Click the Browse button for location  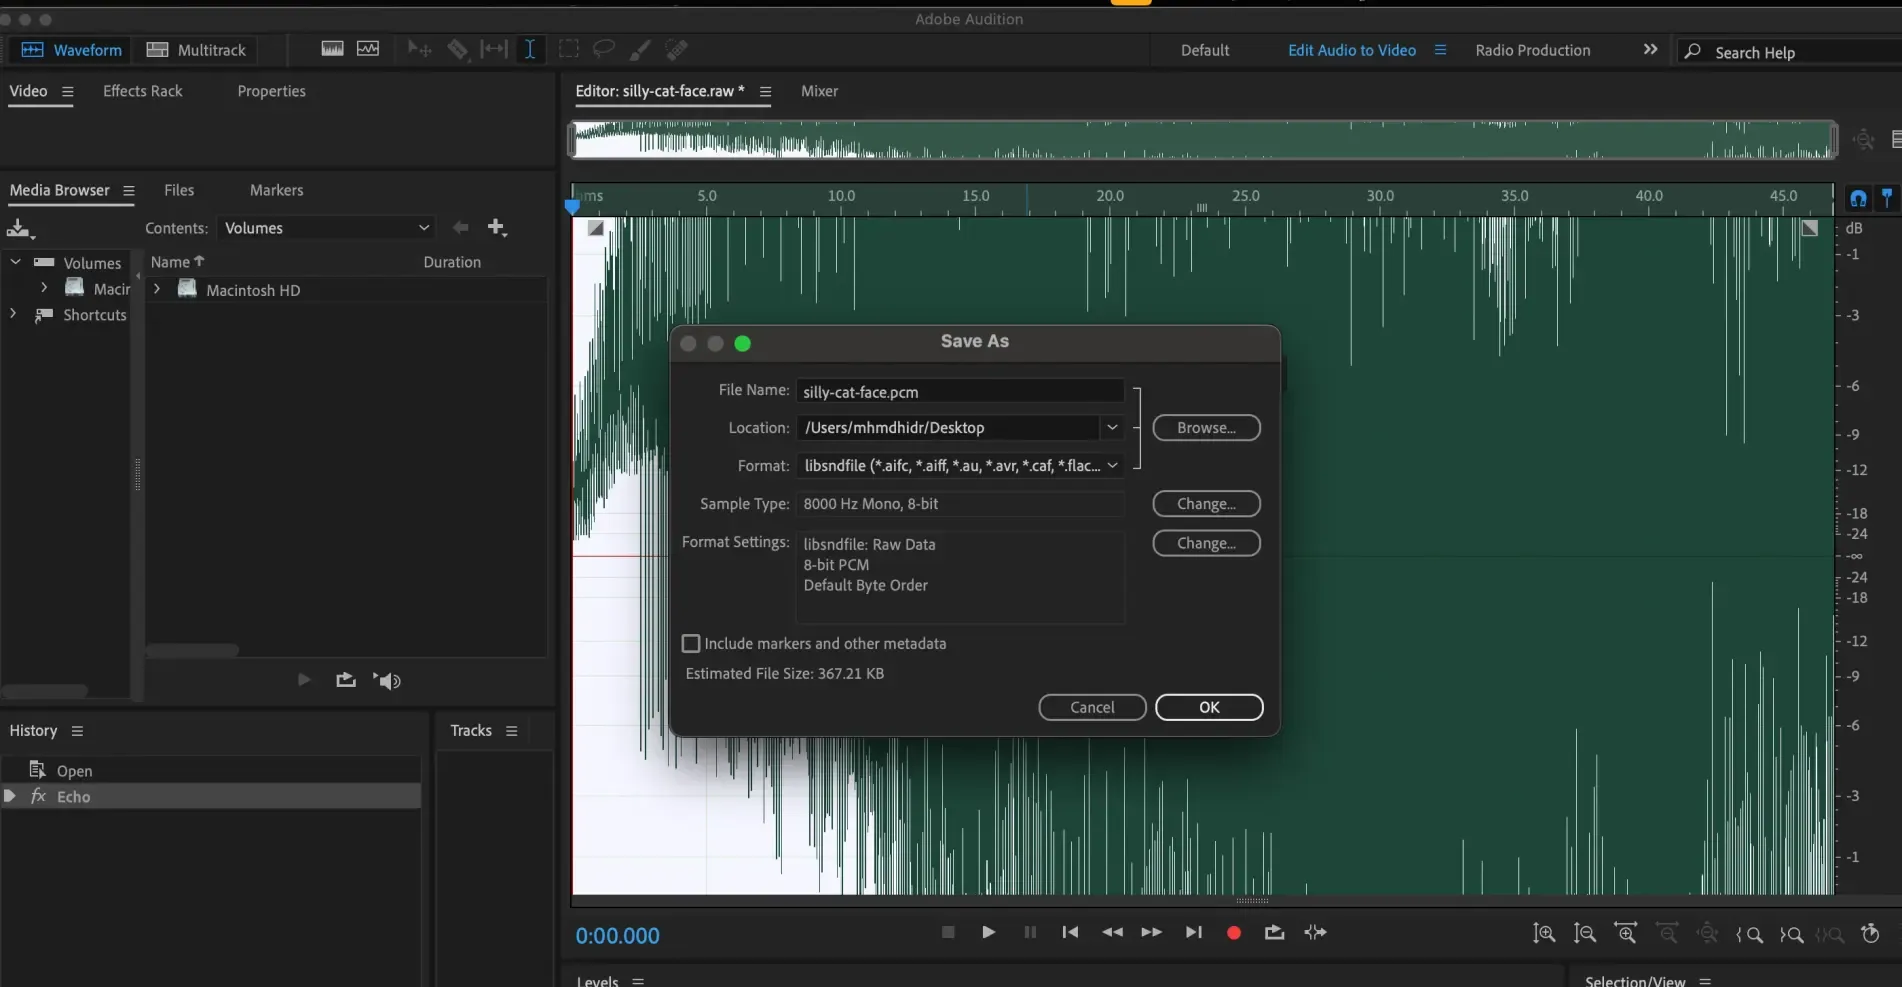[x=1206, y=428]
